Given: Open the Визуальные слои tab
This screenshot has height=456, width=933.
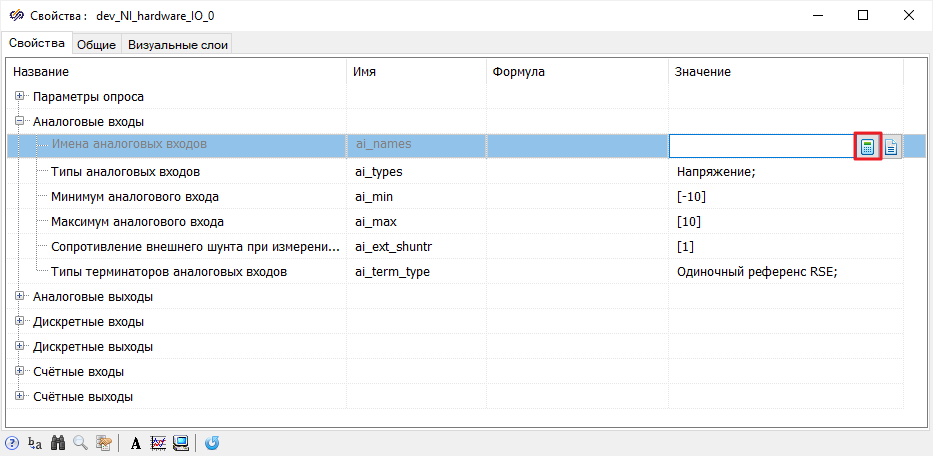Looking at the screenshot, I should tap(176, 45).
